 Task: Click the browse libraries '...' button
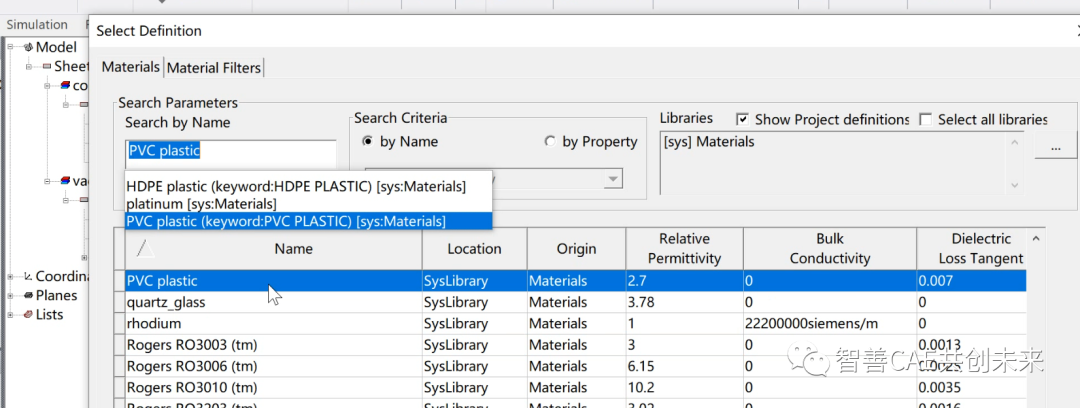point(1055,147)
